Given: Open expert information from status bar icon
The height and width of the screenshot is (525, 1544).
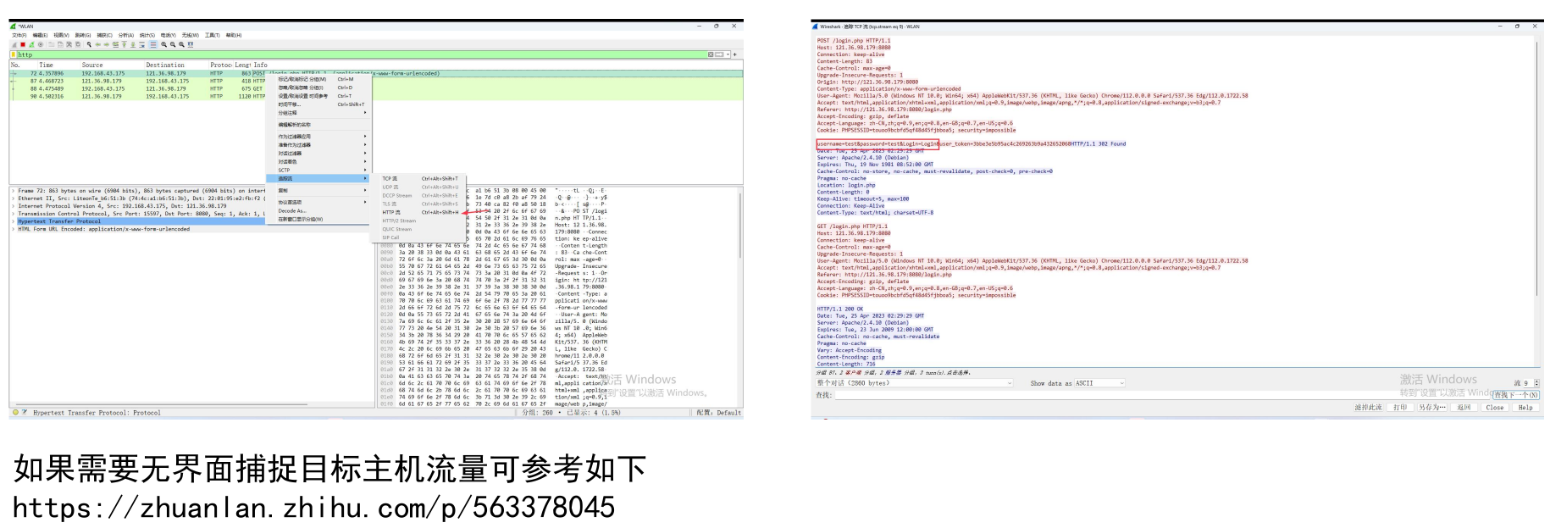Looking at the screenshot, I should point(16,412).
